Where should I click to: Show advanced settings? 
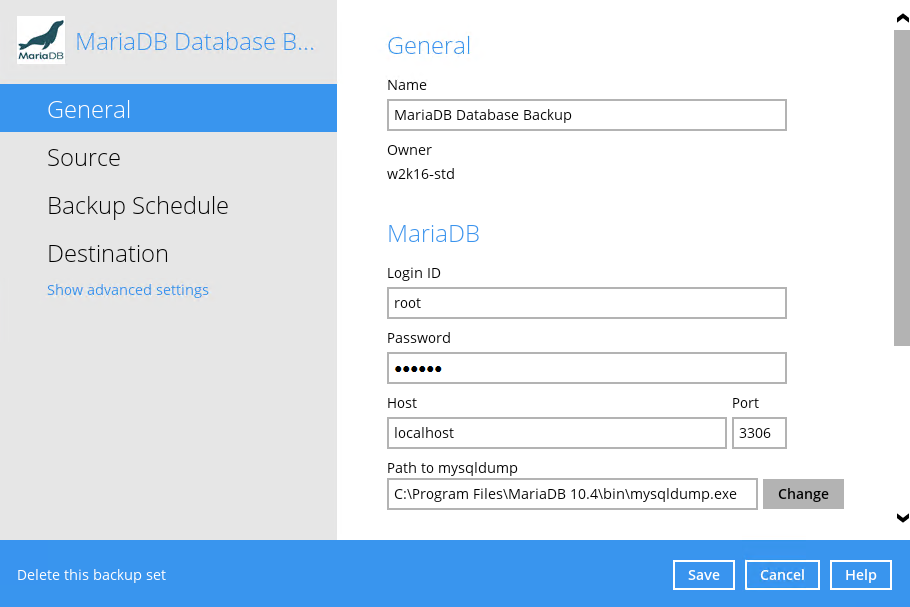pyautogui.click(x=128, y=290)
